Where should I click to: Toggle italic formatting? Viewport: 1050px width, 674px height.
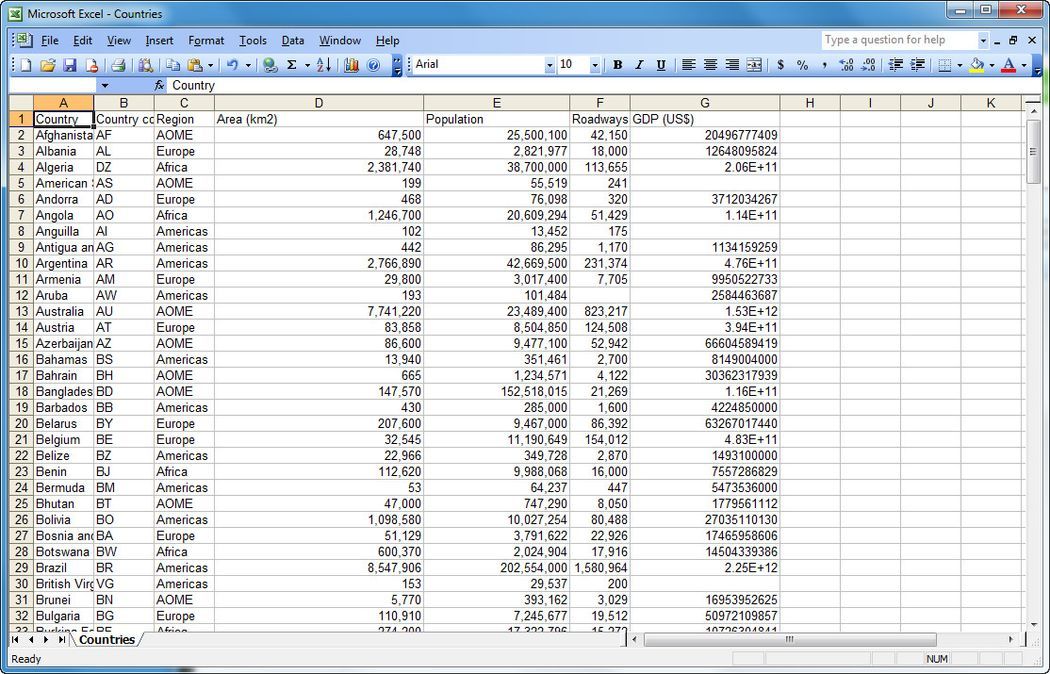(639, 64)
